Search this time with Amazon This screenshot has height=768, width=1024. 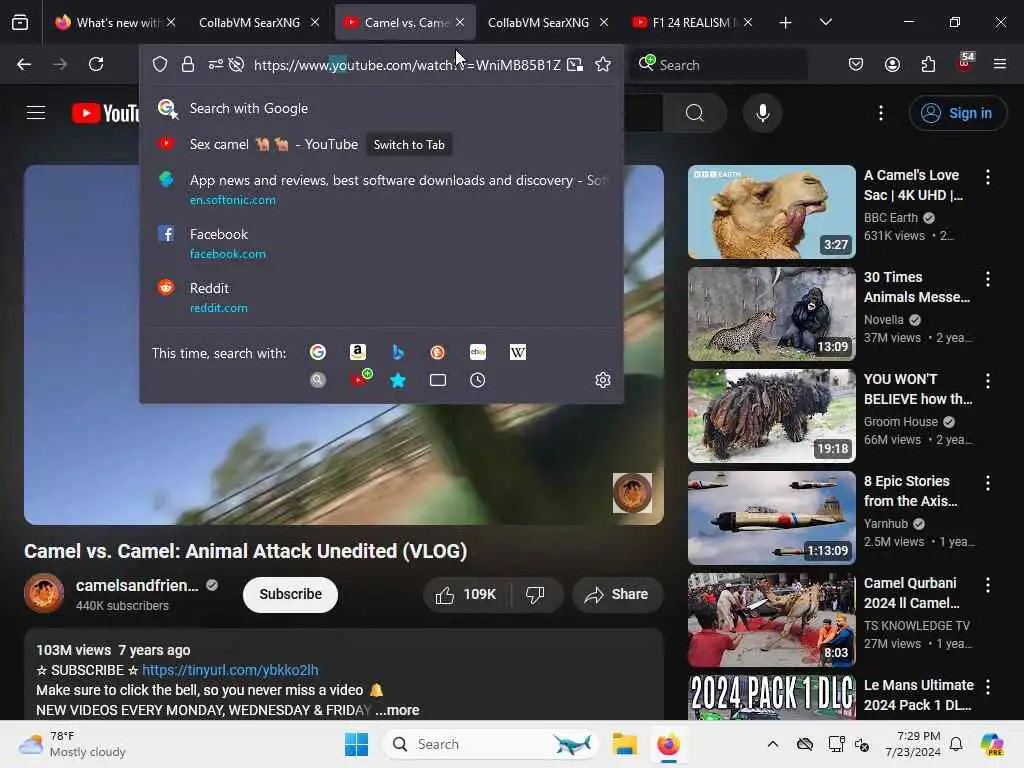(358, 353)
